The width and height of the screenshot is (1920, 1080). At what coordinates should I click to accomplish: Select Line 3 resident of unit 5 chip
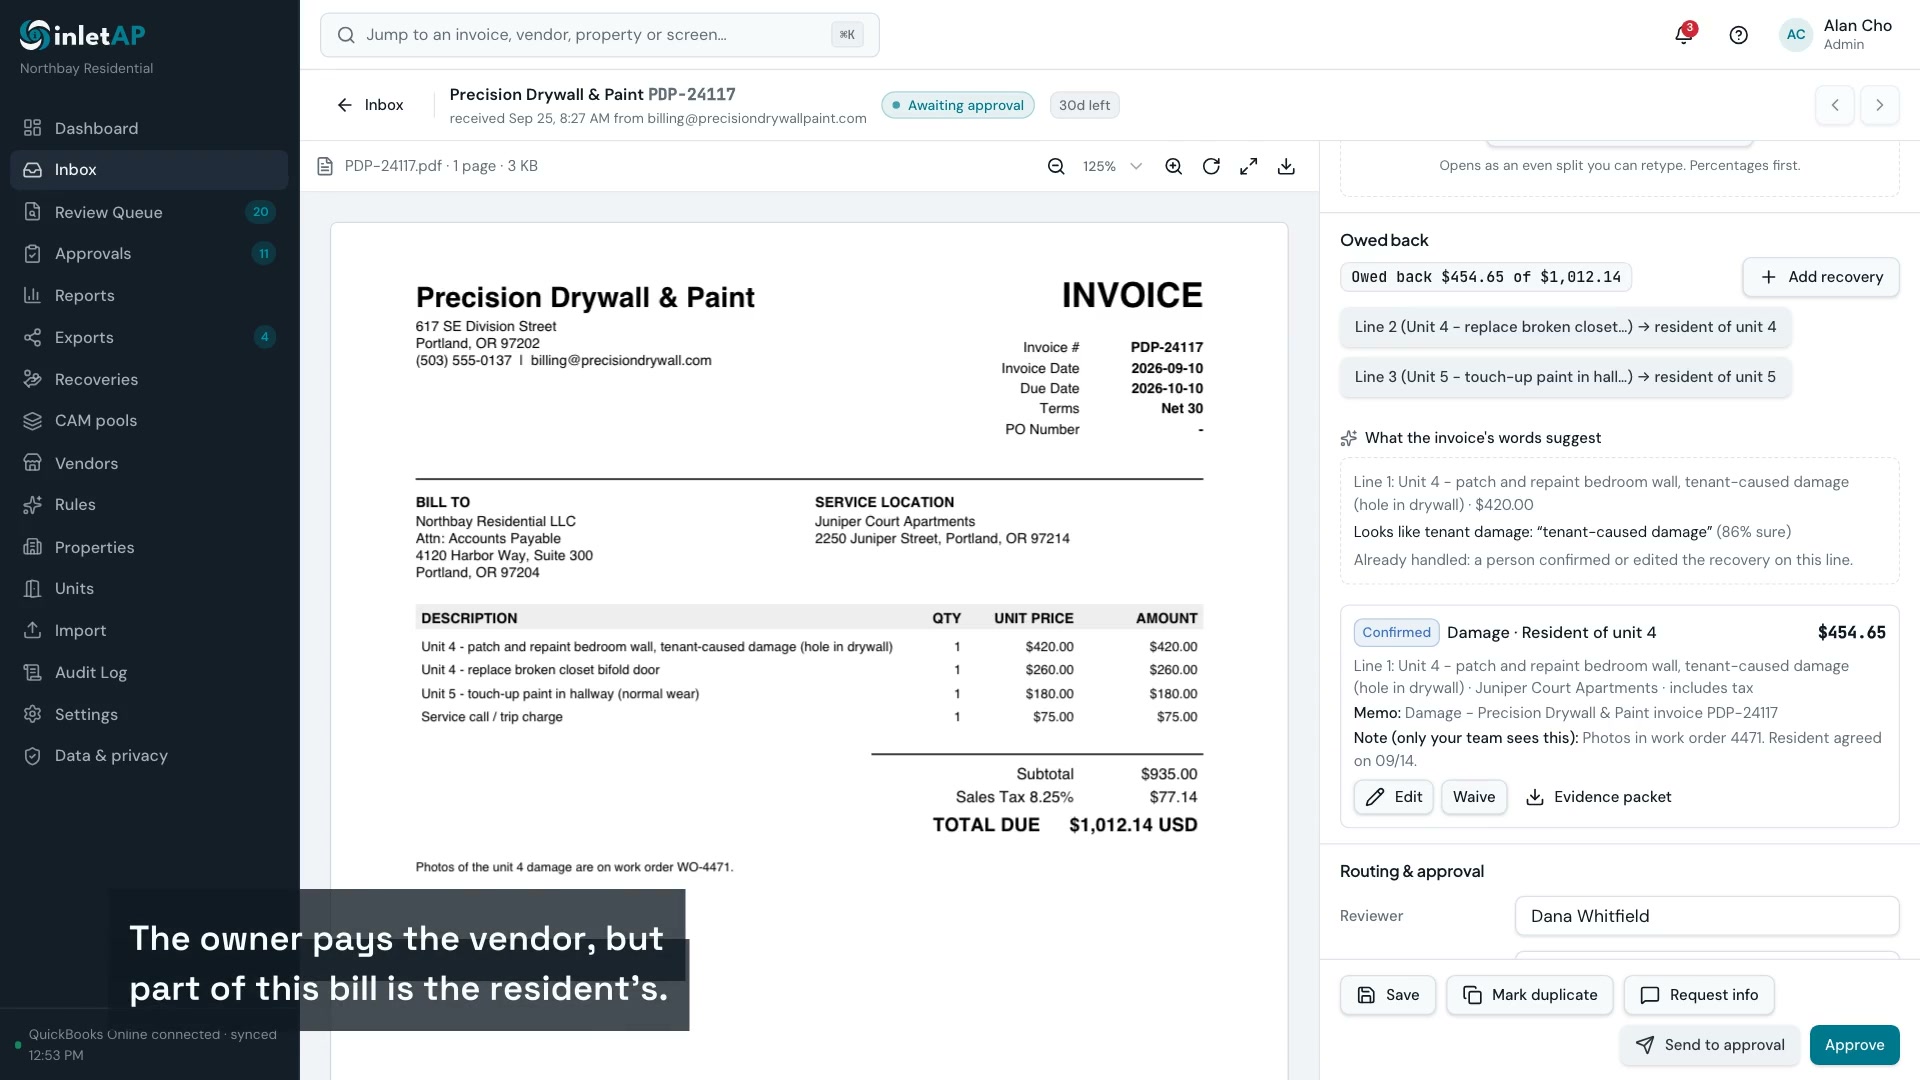click(1565, 377)
